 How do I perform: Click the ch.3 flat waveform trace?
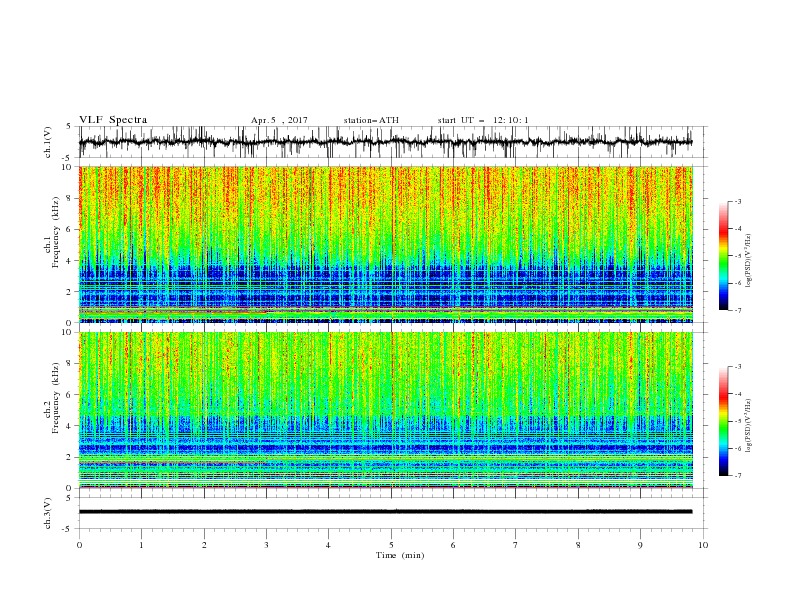pyautogui.click(x=385, y=512)
